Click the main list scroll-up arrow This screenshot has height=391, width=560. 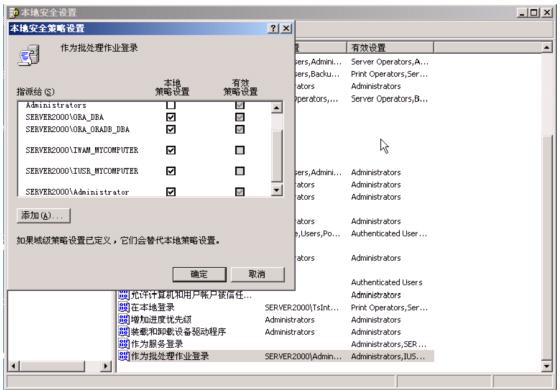pos(546,47)
